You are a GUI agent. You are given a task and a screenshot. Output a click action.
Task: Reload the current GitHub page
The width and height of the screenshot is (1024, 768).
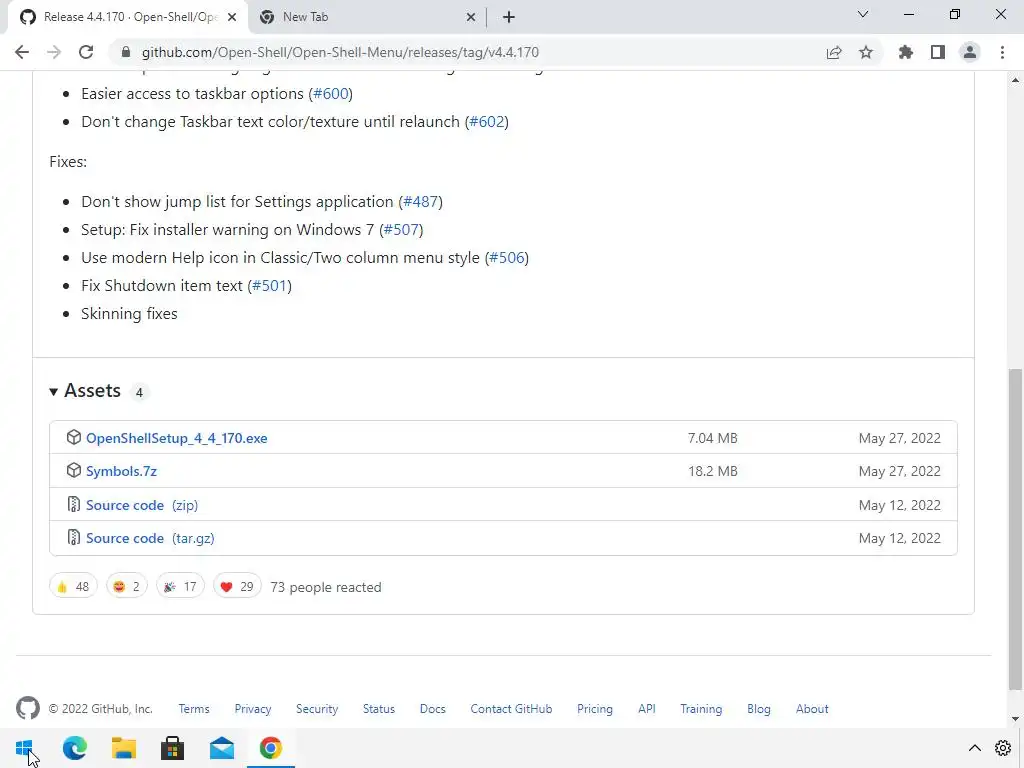86,52
